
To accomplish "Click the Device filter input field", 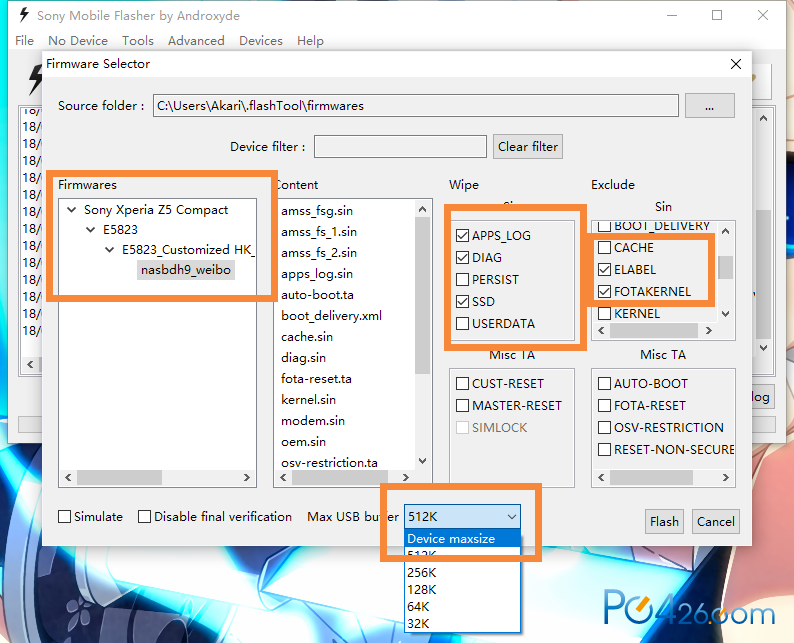I will (400, 146).
